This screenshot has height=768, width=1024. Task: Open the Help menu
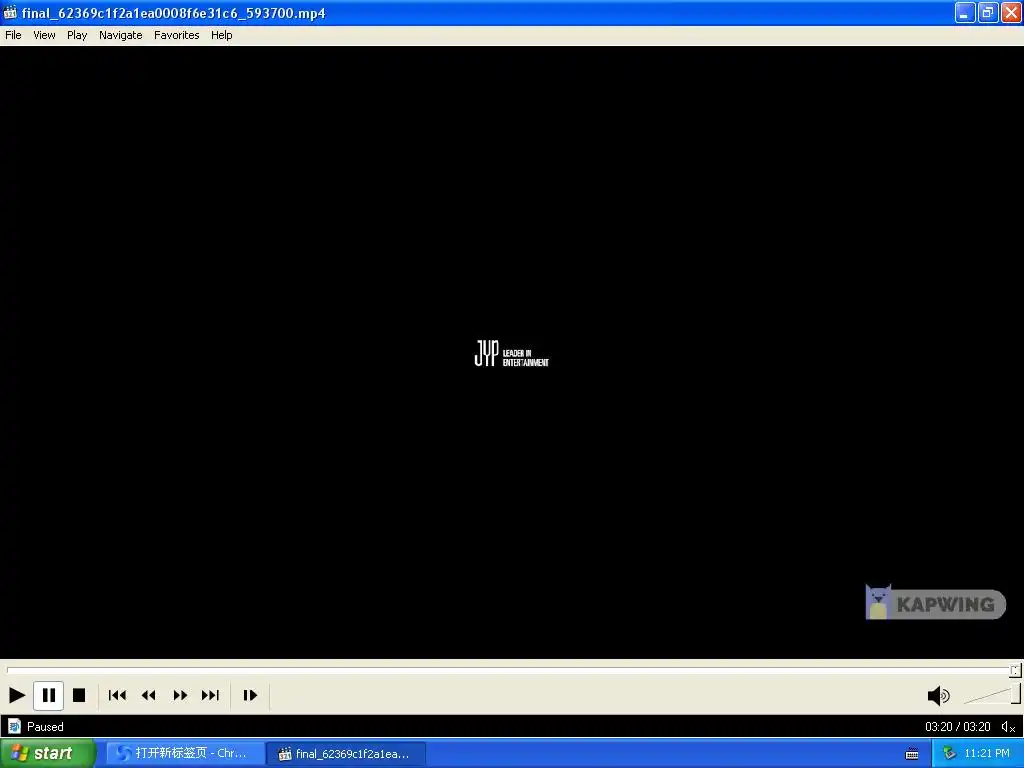[221, 35]
